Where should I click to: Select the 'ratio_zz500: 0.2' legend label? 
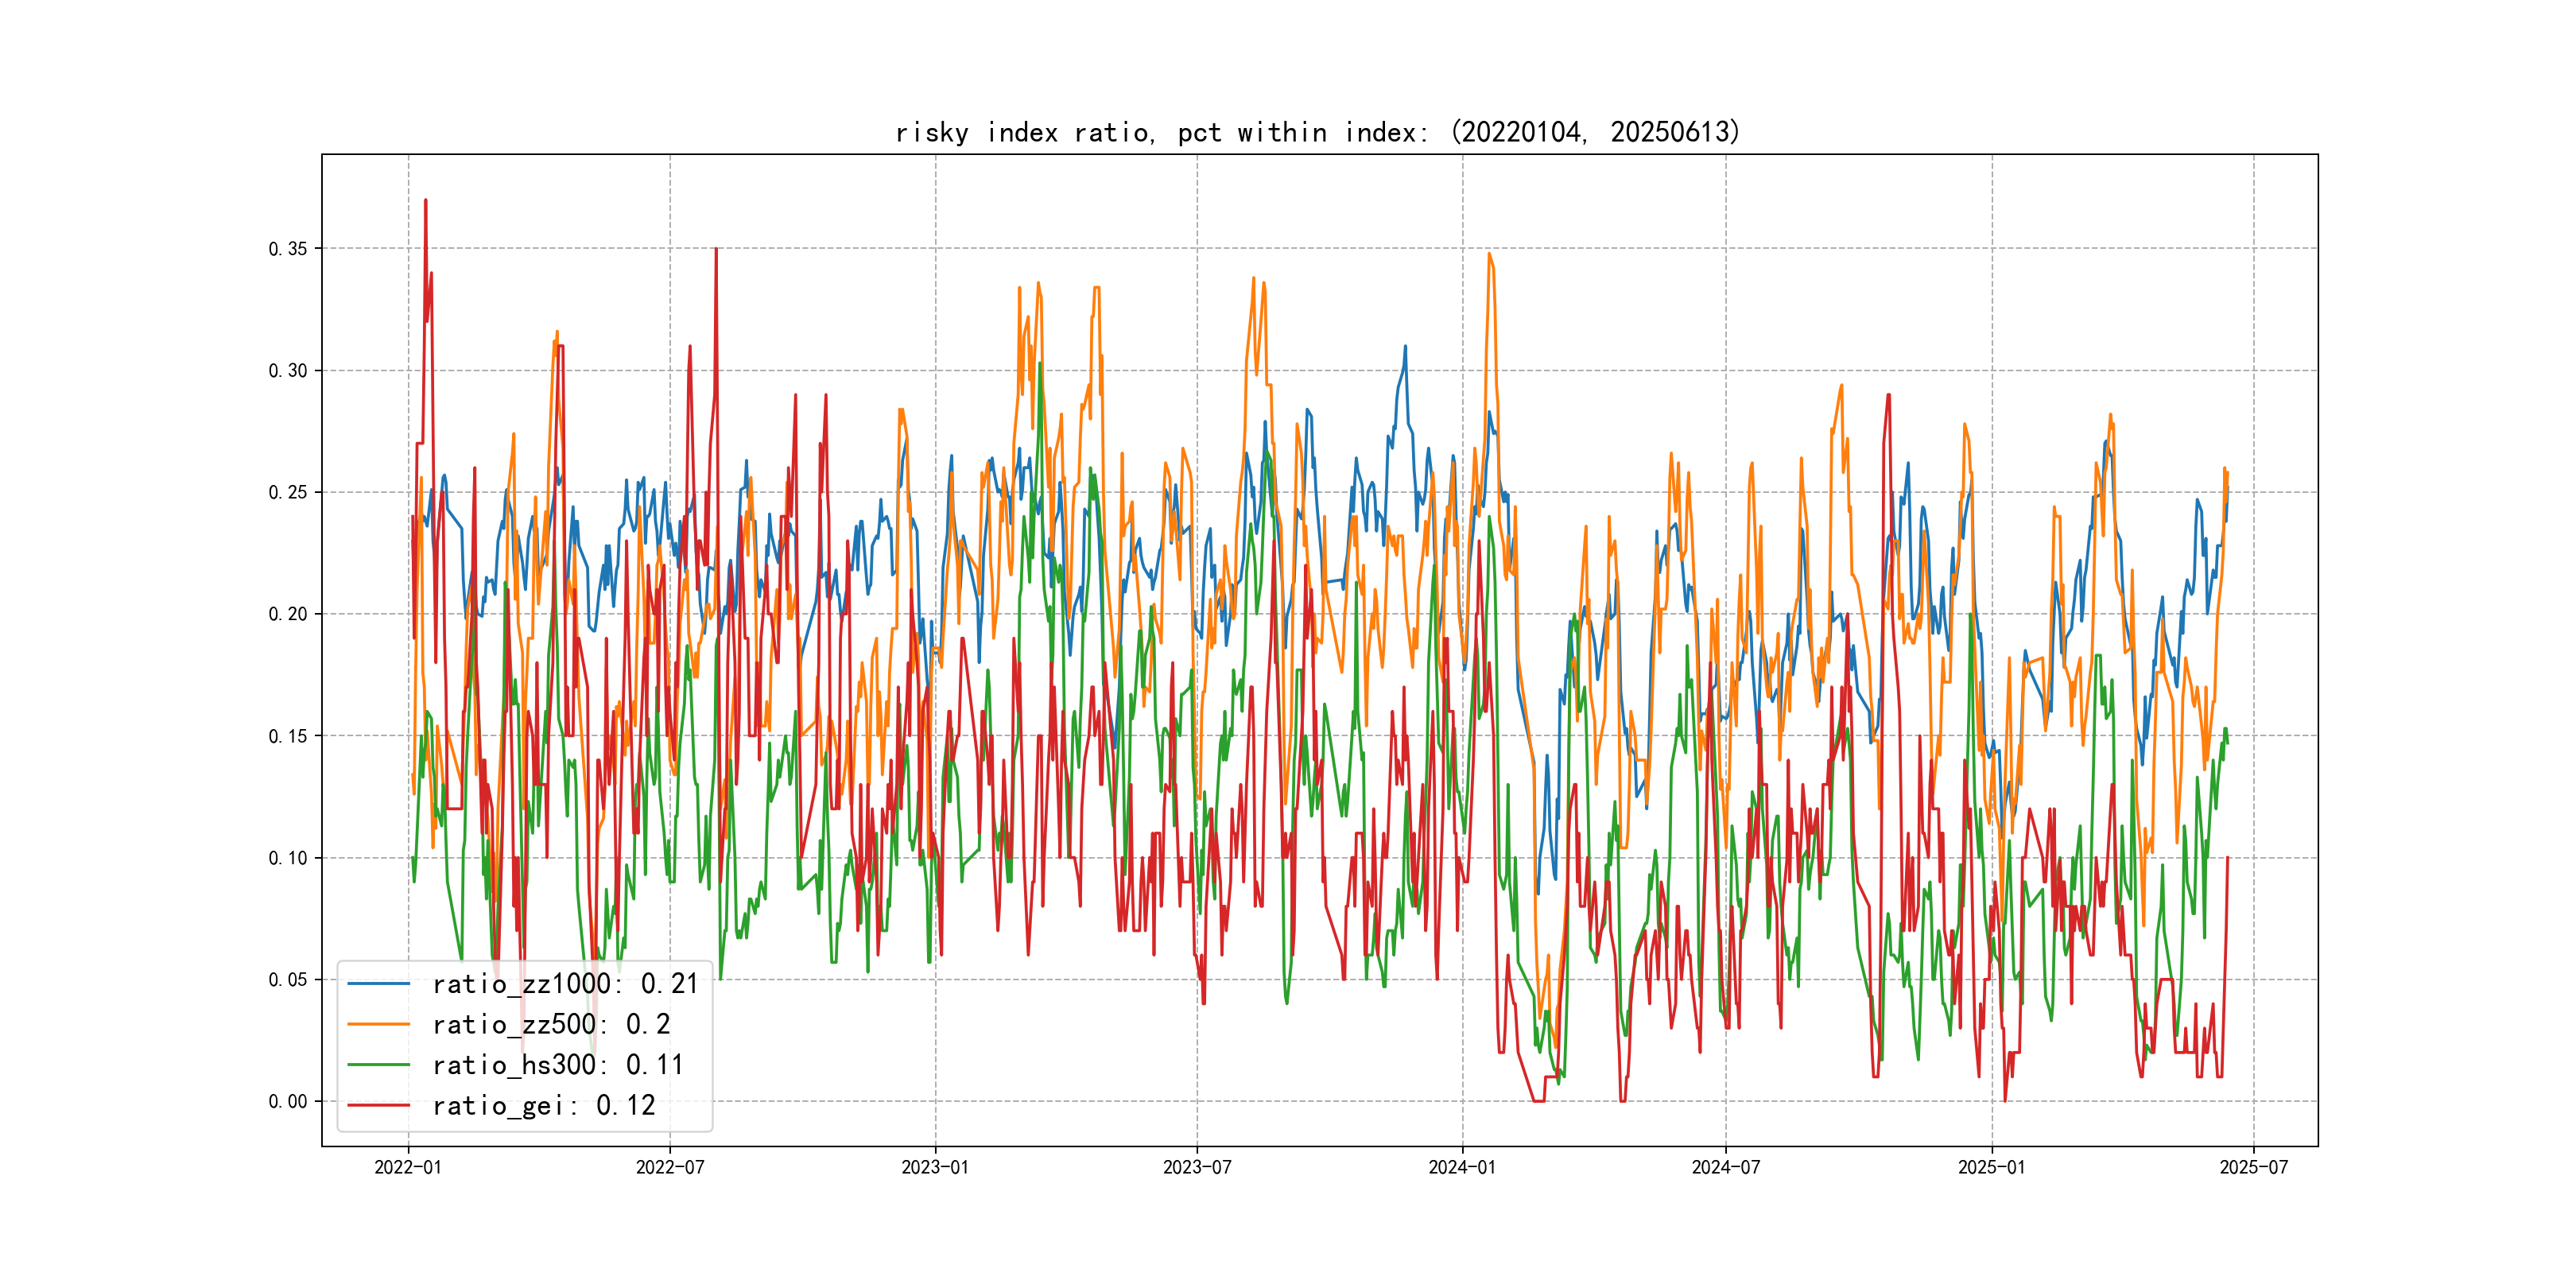551,1025
